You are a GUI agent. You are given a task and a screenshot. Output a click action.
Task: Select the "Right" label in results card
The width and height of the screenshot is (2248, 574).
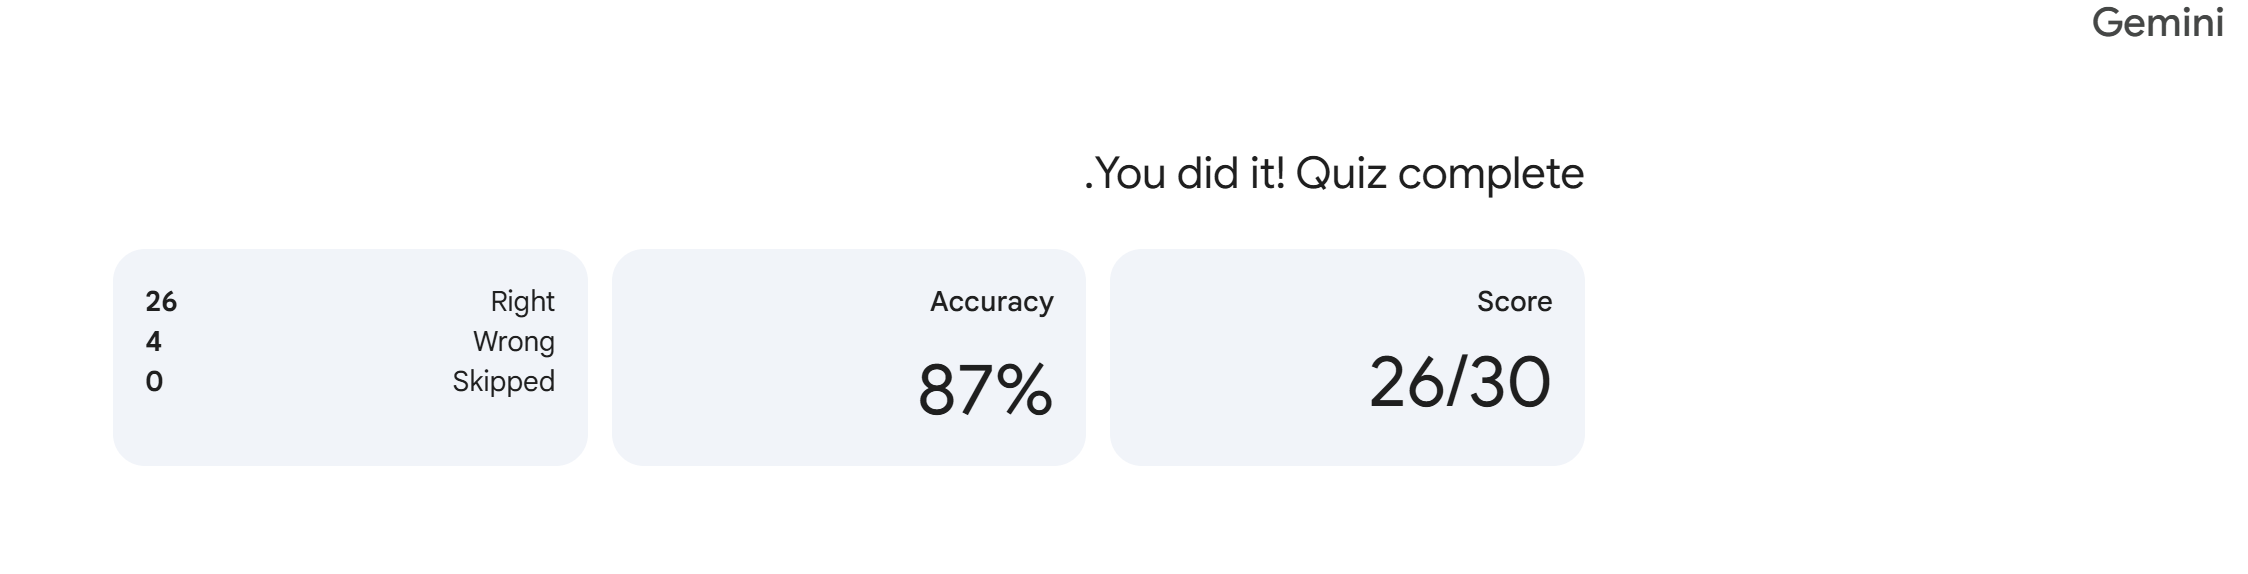point(522,301)
